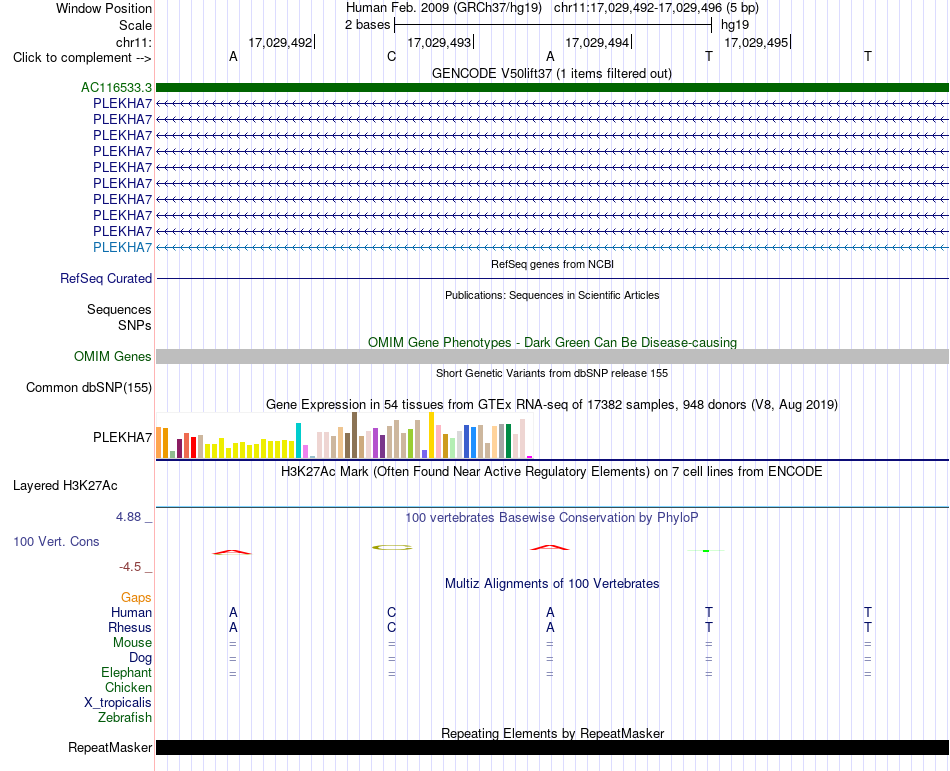Click the gray OMIM Genes bar

pos(552,357)
